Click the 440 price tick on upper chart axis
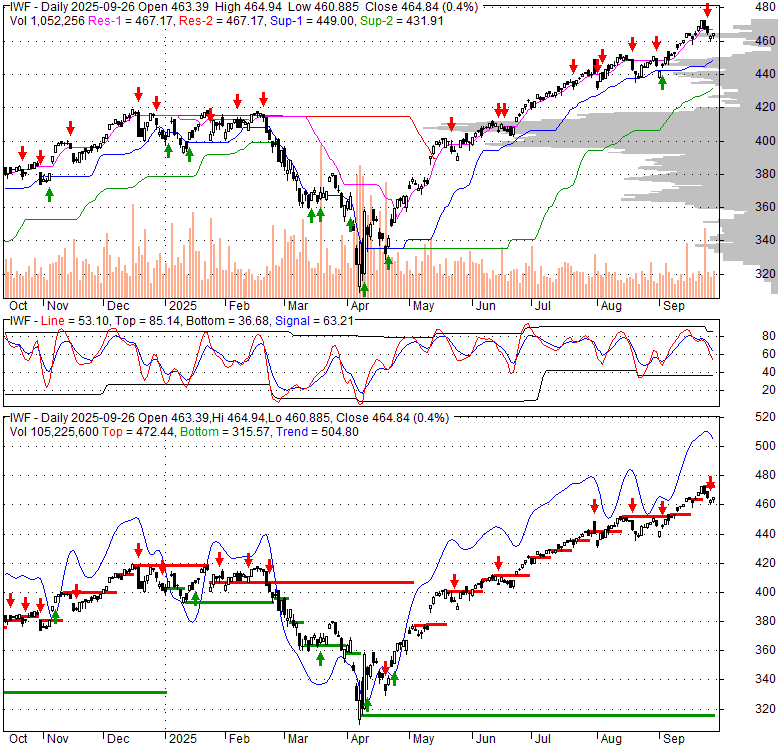The width and height of the screenshot is (780, 745). click(x=765, y=74)
